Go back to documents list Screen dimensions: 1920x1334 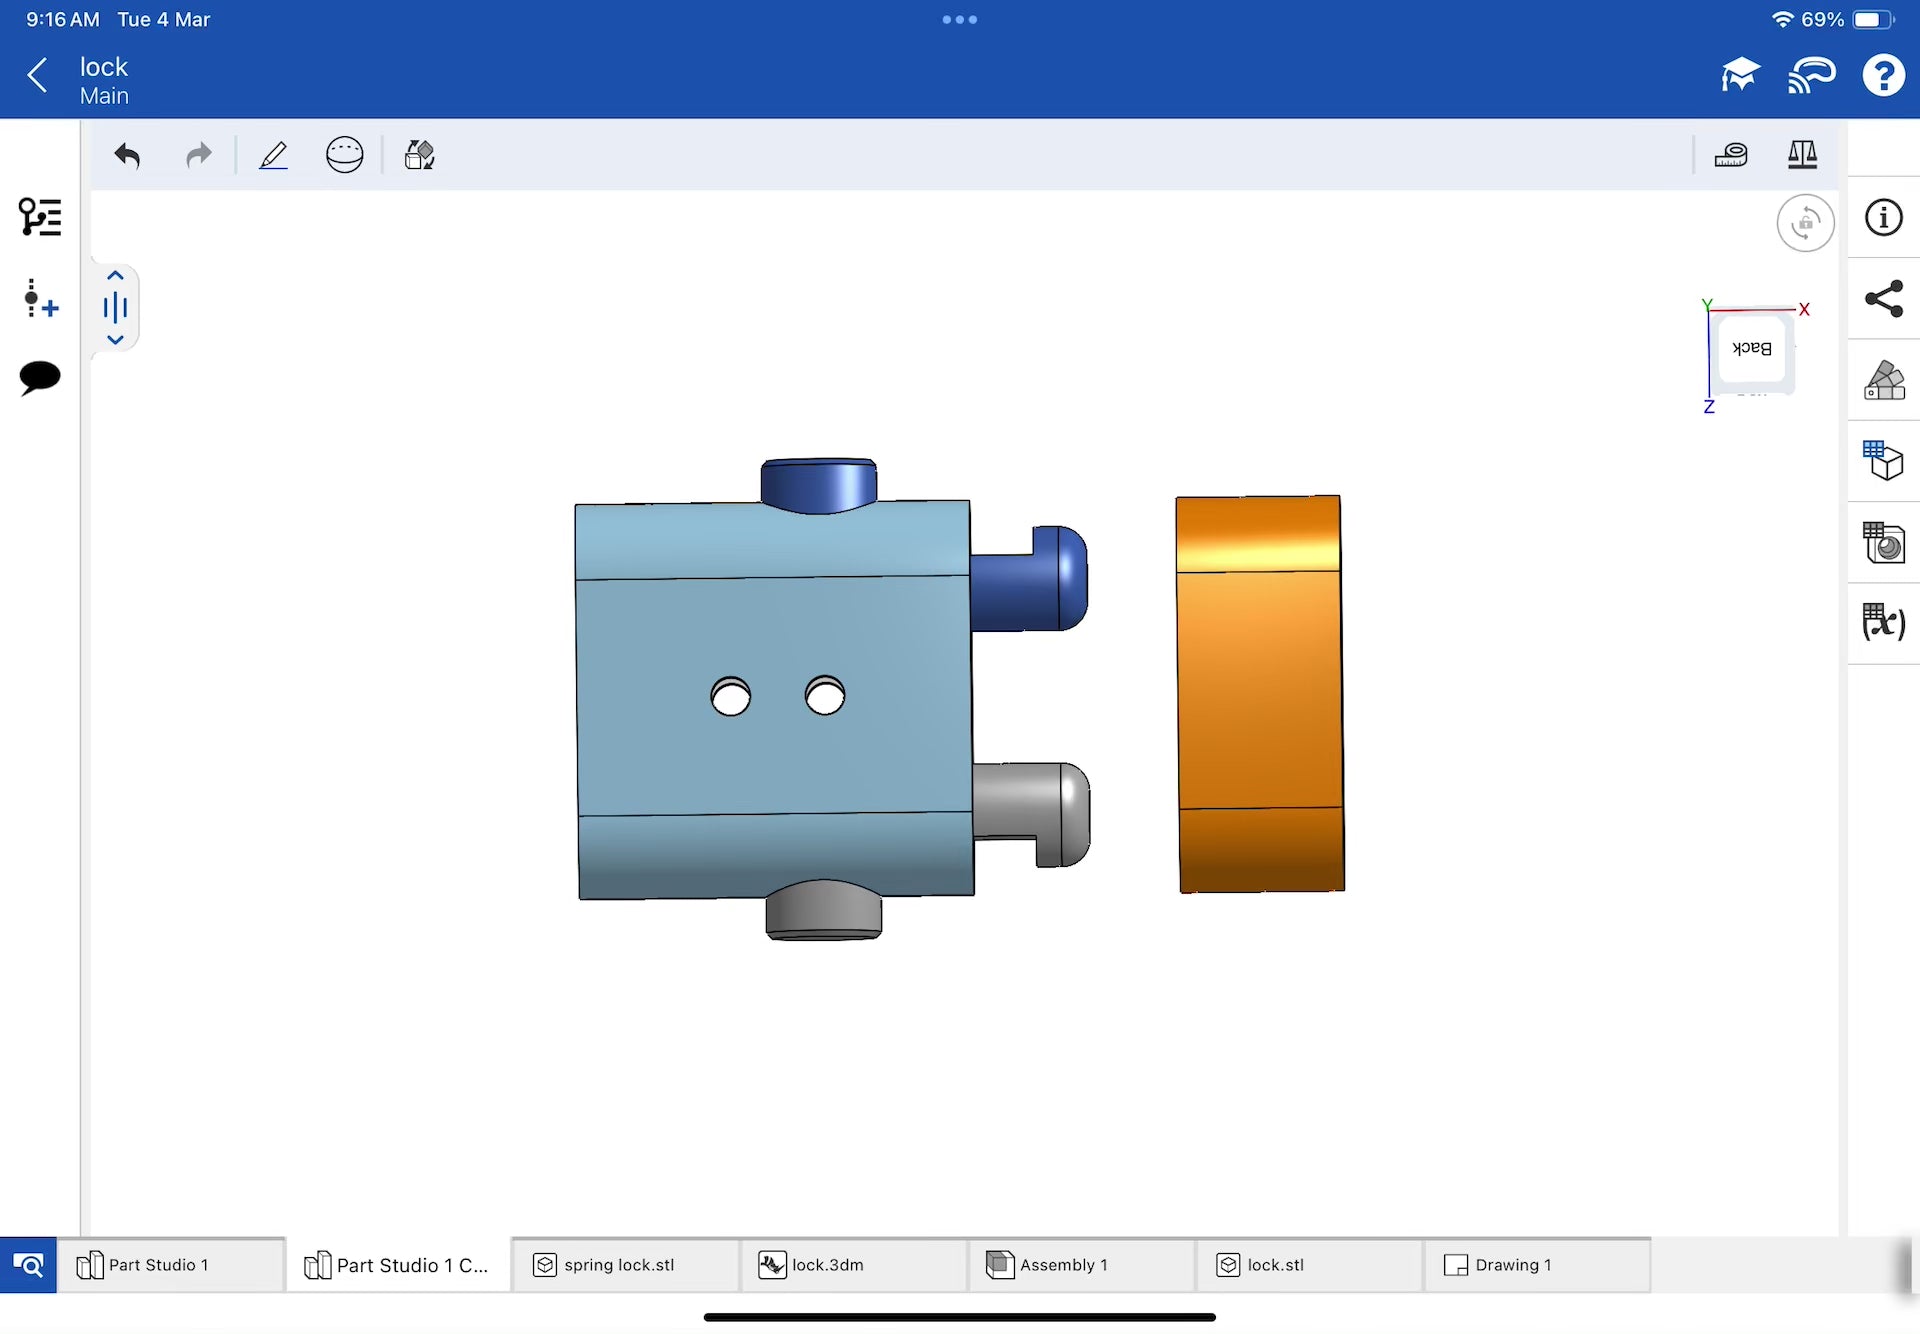tap(38, 75)
